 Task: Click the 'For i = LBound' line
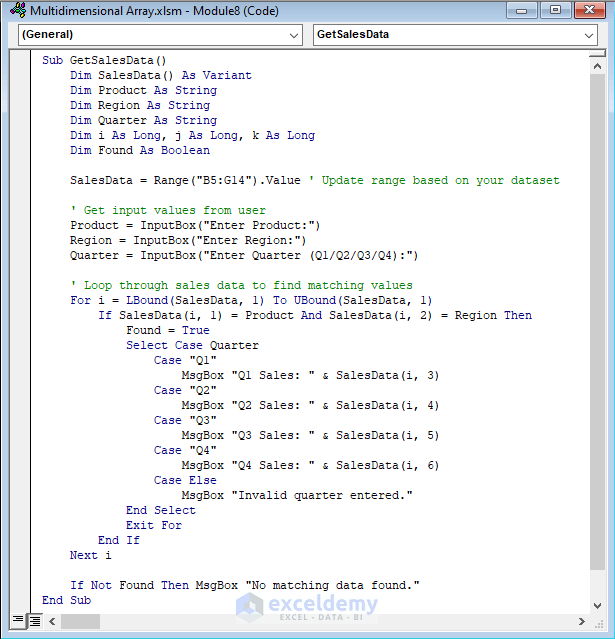[x=251, y=300]
